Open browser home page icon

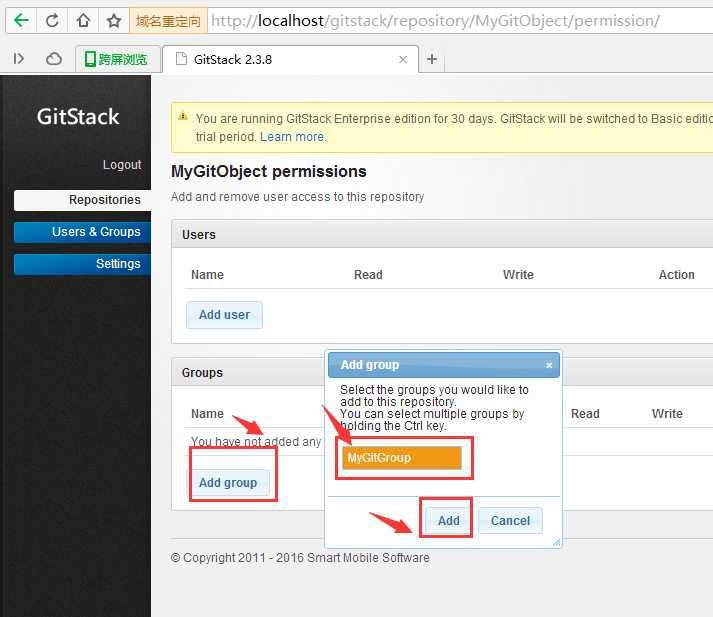point(83,20)
